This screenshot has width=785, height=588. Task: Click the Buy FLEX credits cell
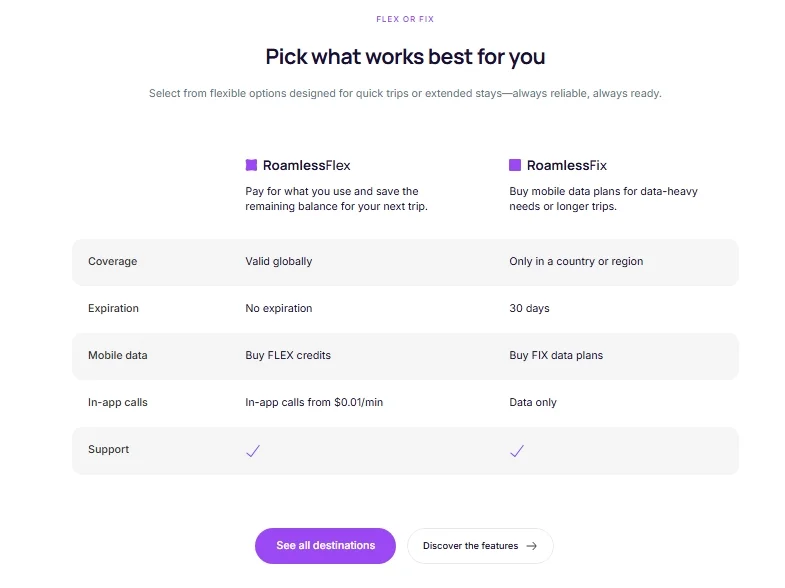(288, 355)
